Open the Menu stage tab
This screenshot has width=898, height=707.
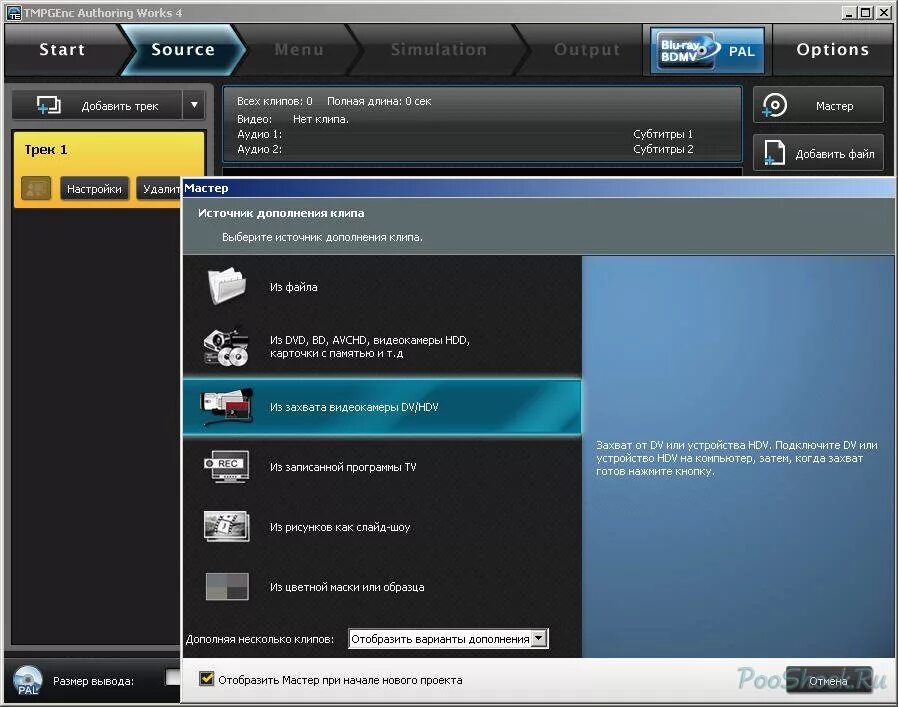point(299,50)
